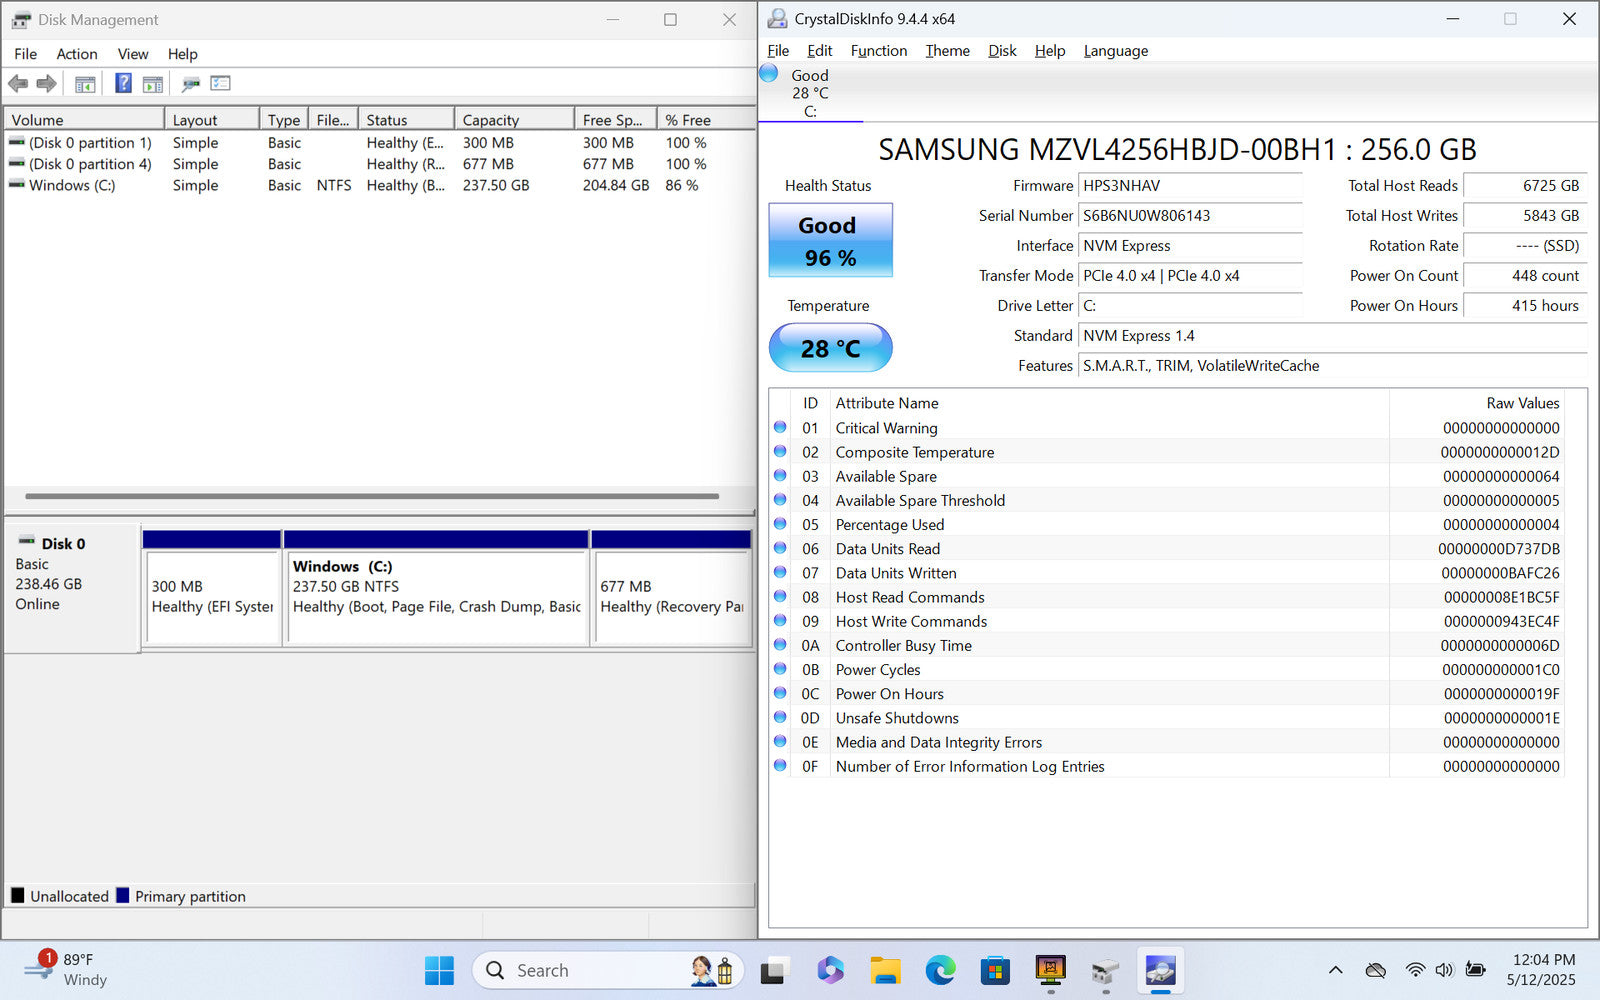Click the CrystalDiskInfo taskbar icon
1600x1000 pixels.
pos(1160,970)
